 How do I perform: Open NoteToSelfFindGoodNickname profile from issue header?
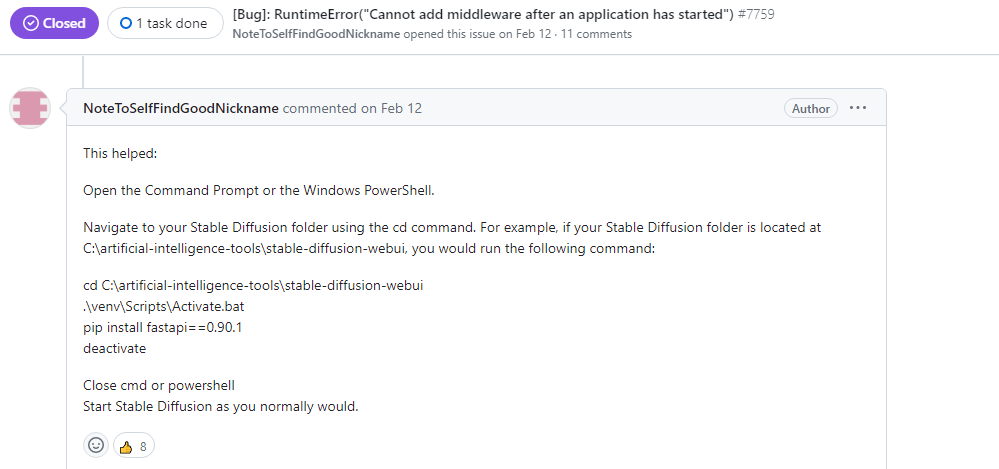click(316, 34)
